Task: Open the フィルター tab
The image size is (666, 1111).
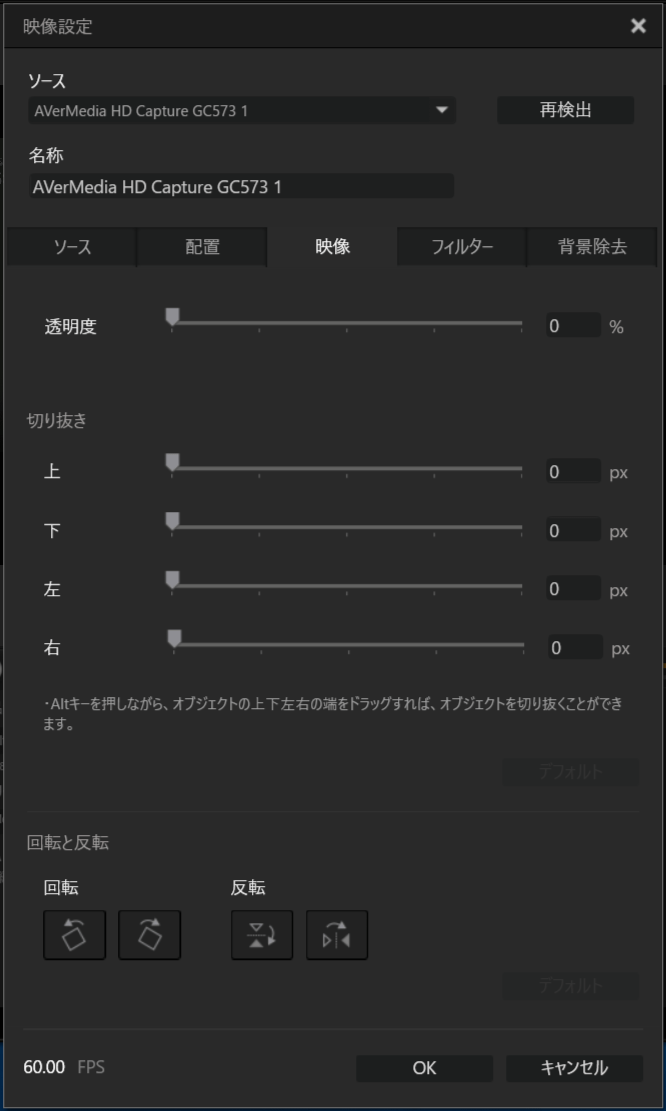Action: [462, 247]
